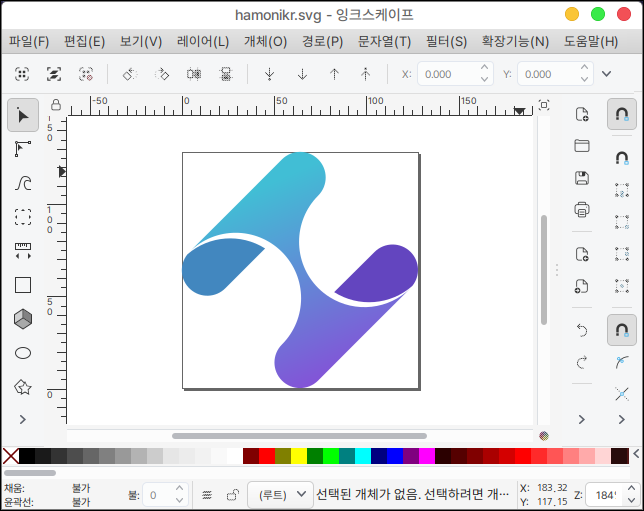Toggle the guide lock on ruler corner

(56, 104)
